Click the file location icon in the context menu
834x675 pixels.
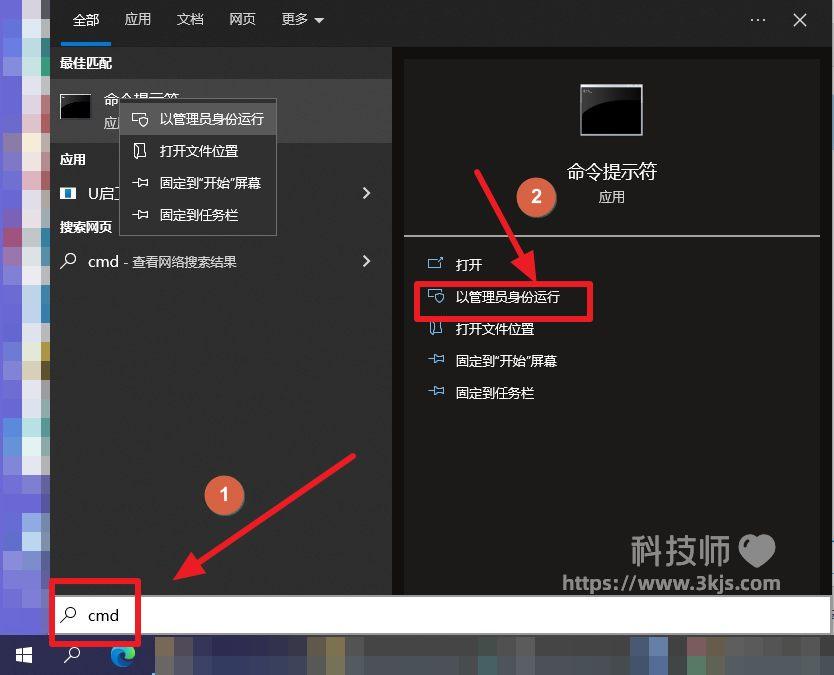click(140, 151)
